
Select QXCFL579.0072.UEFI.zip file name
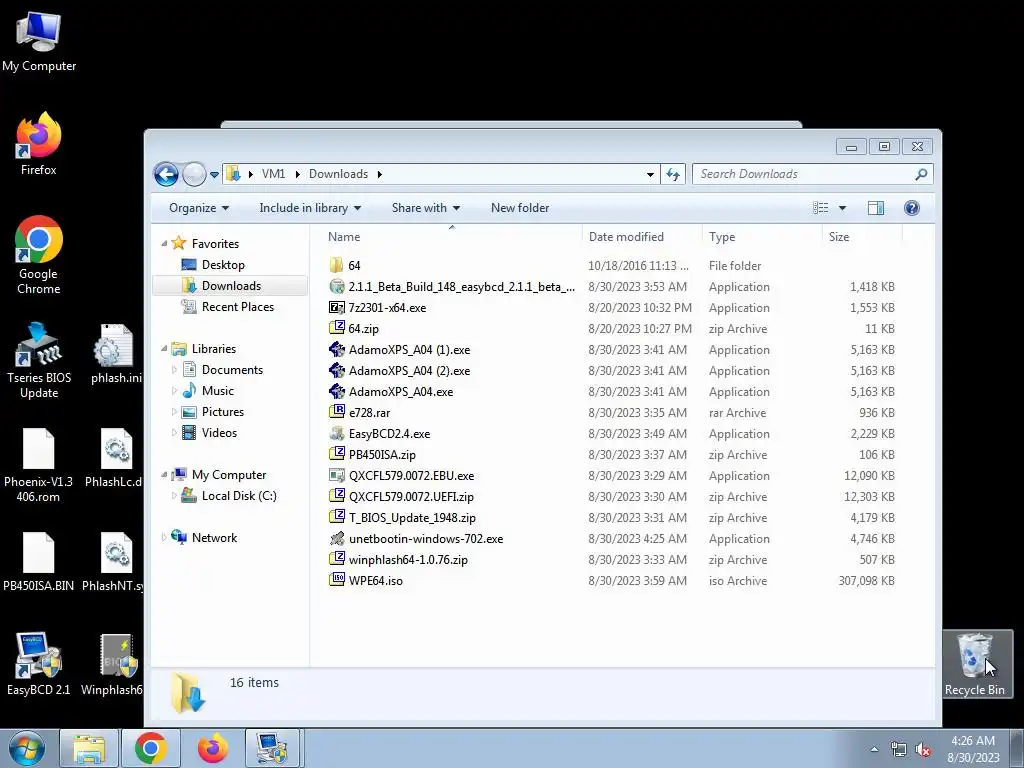(x=411, y=496)
